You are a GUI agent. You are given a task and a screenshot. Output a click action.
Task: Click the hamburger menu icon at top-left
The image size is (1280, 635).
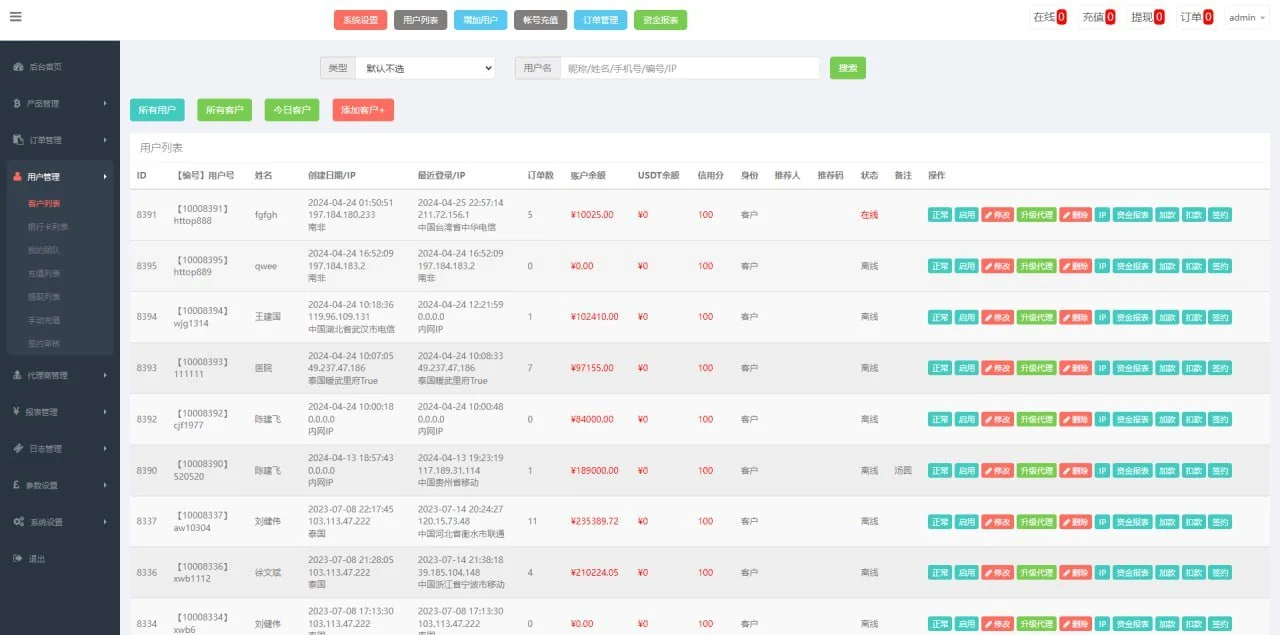tap(15, 17)
